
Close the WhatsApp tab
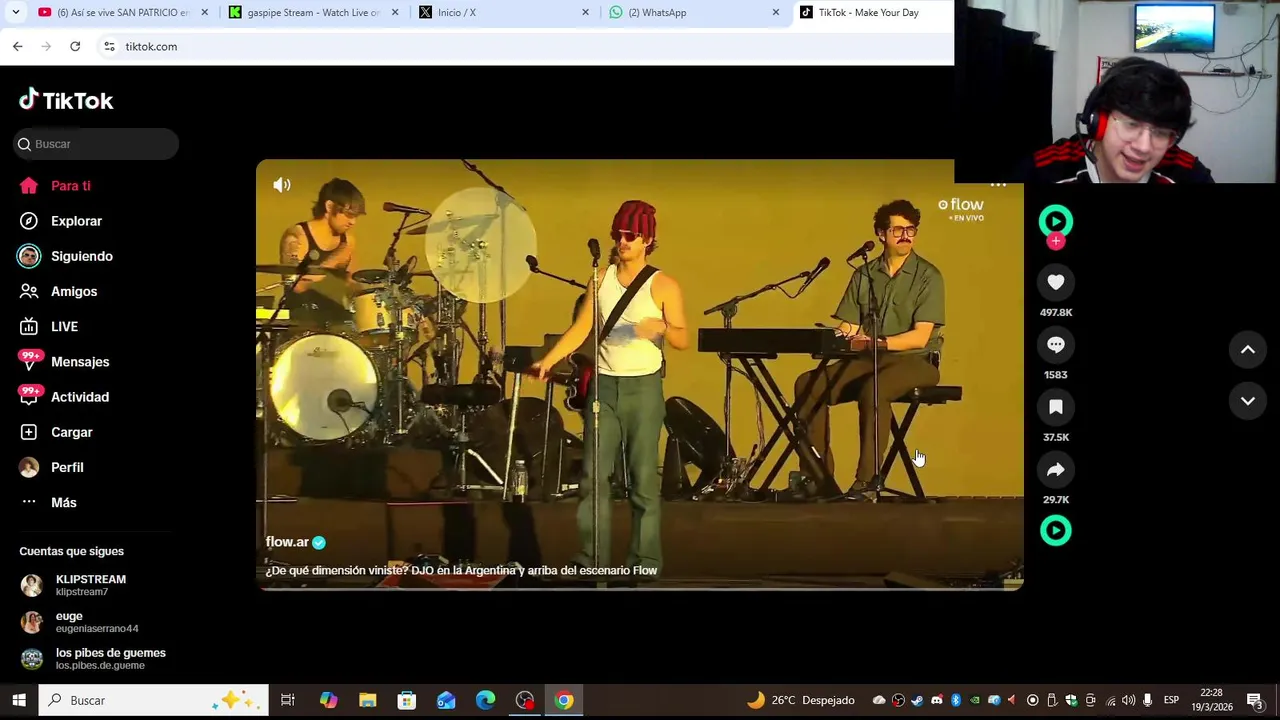[x=776, y=12]
